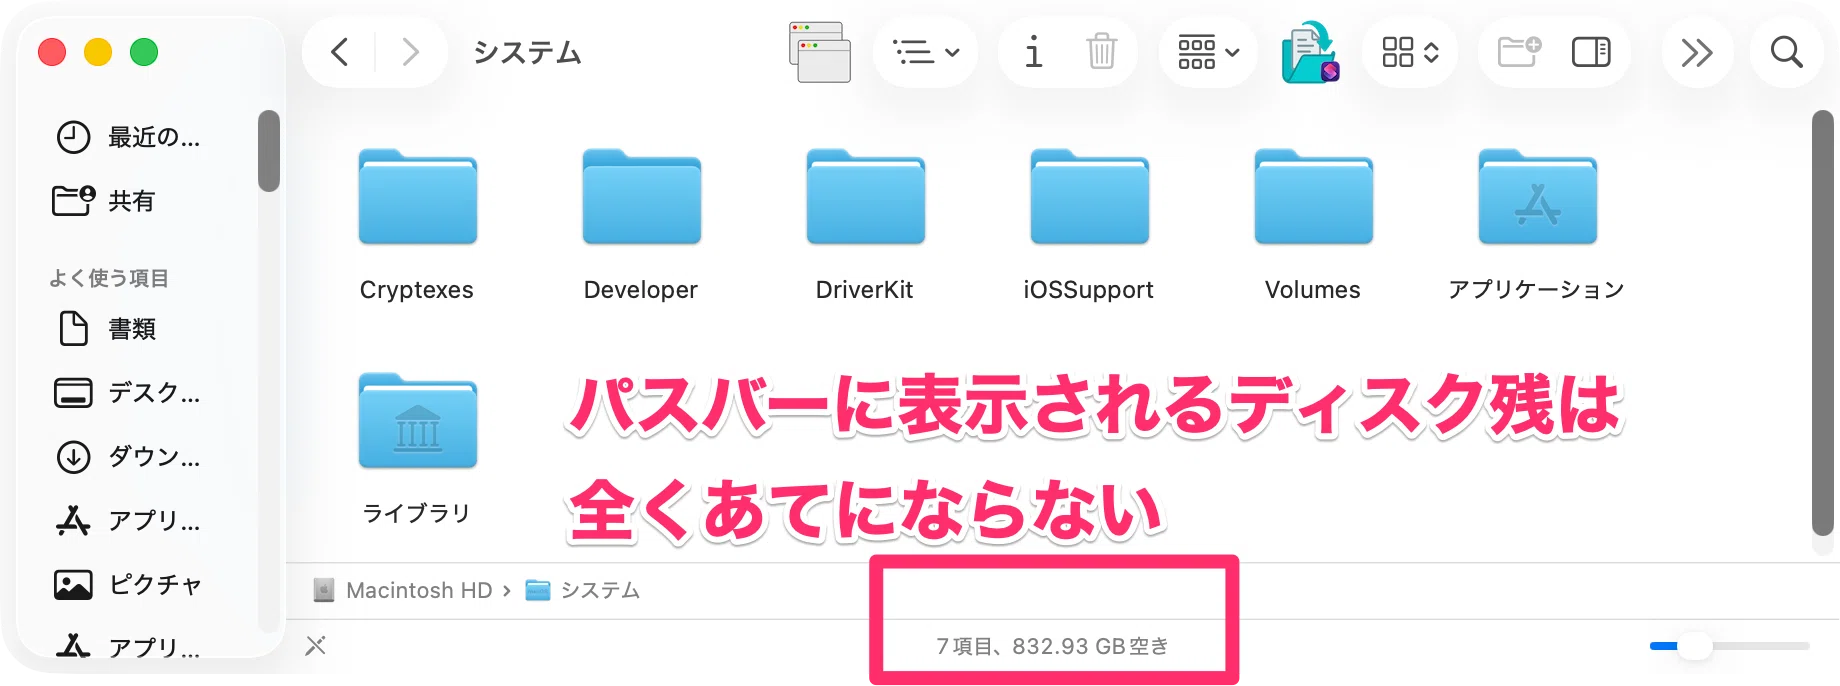
Task: Click the picture icon beside ピクチャ
Action: tap(73, 585)
